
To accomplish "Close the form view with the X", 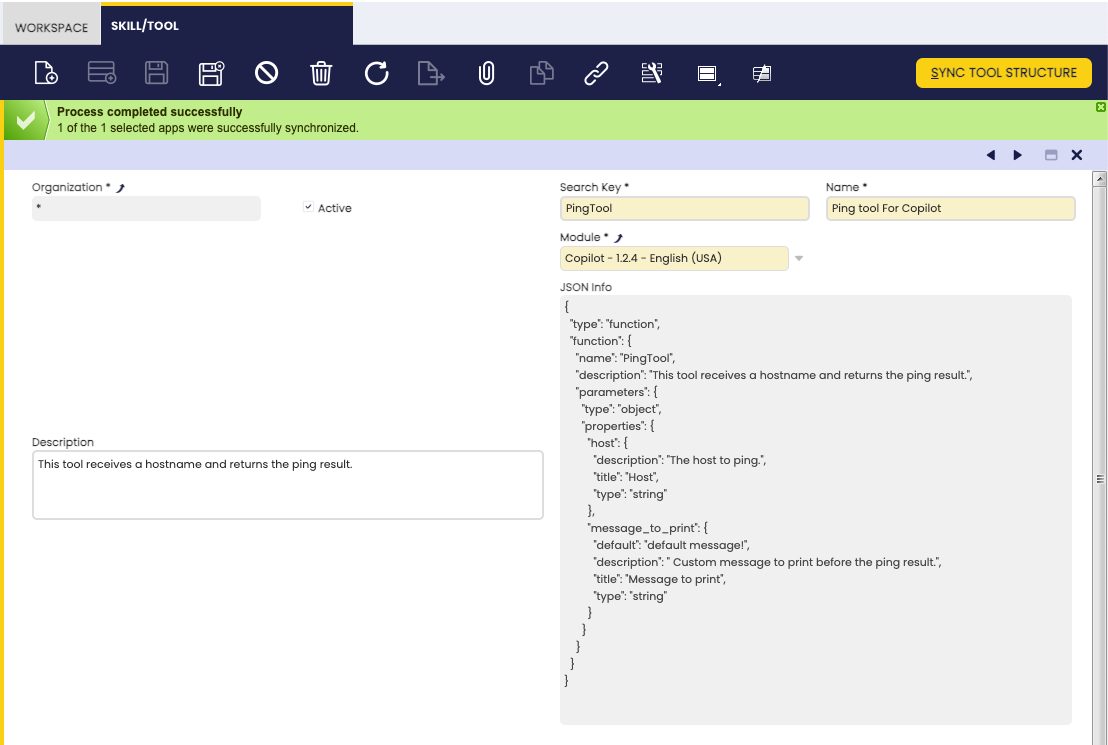I will coord(1076,155).
